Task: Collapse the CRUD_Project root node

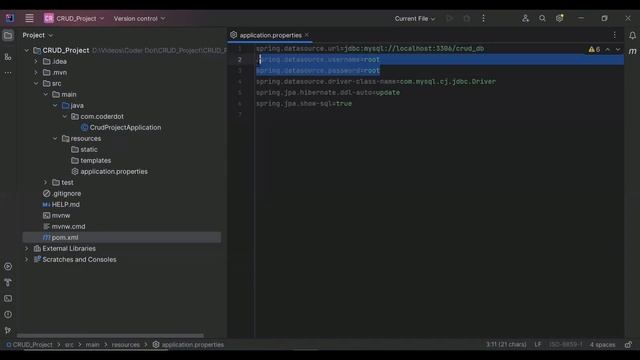Action: [x=27, y=50]
